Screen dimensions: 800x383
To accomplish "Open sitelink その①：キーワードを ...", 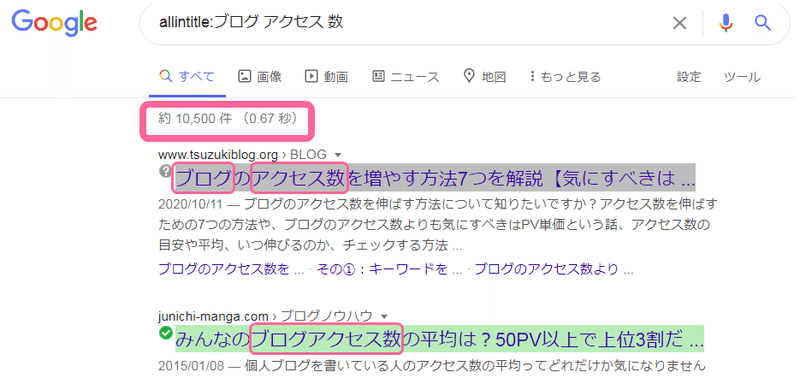I will point(390,269).
